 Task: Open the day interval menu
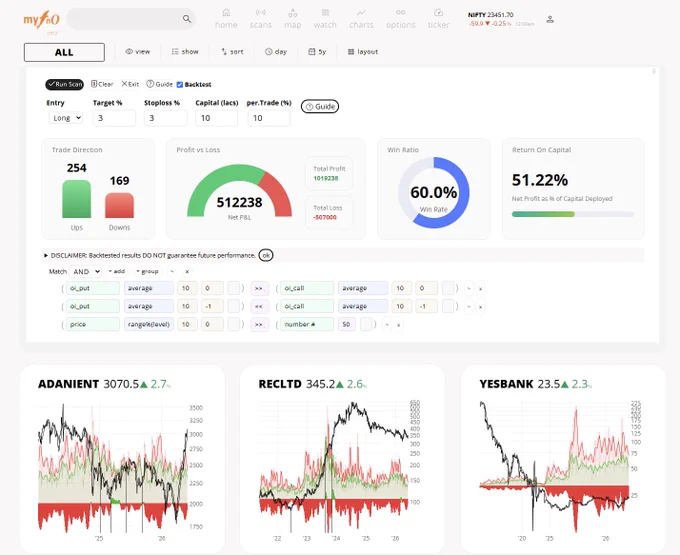coord(276,52)
